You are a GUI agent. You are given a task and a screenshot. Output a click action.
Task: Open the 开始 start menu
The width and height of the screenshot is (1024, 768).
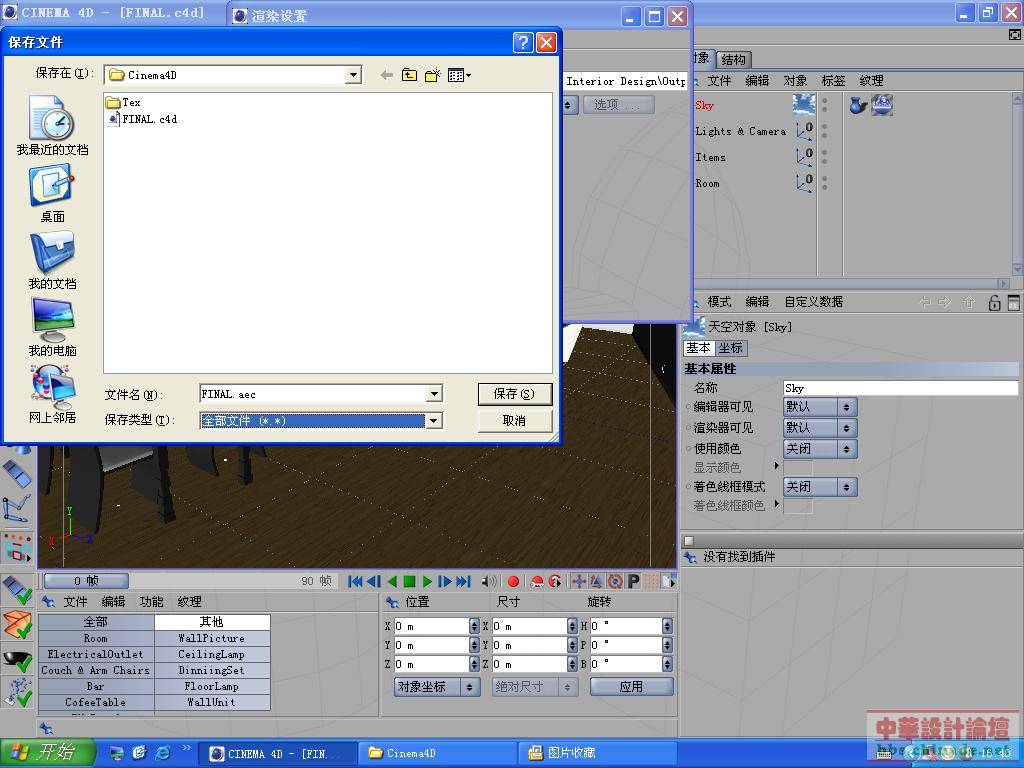(47, 752)
